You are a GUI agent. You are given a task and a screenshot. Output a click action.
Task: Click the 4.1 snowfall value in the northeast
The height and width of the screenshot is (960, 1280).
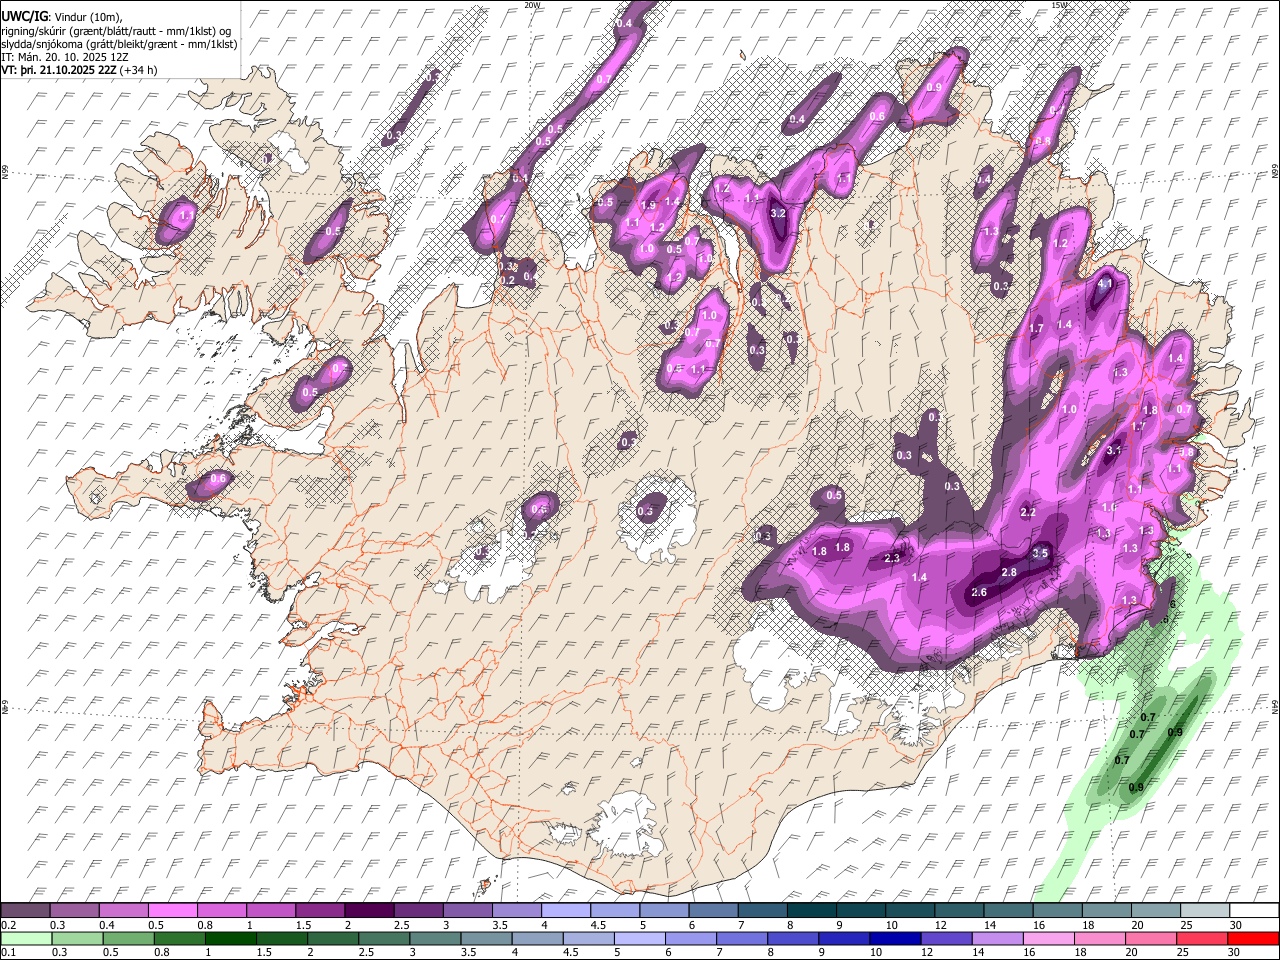click(x=1105, y=284)
